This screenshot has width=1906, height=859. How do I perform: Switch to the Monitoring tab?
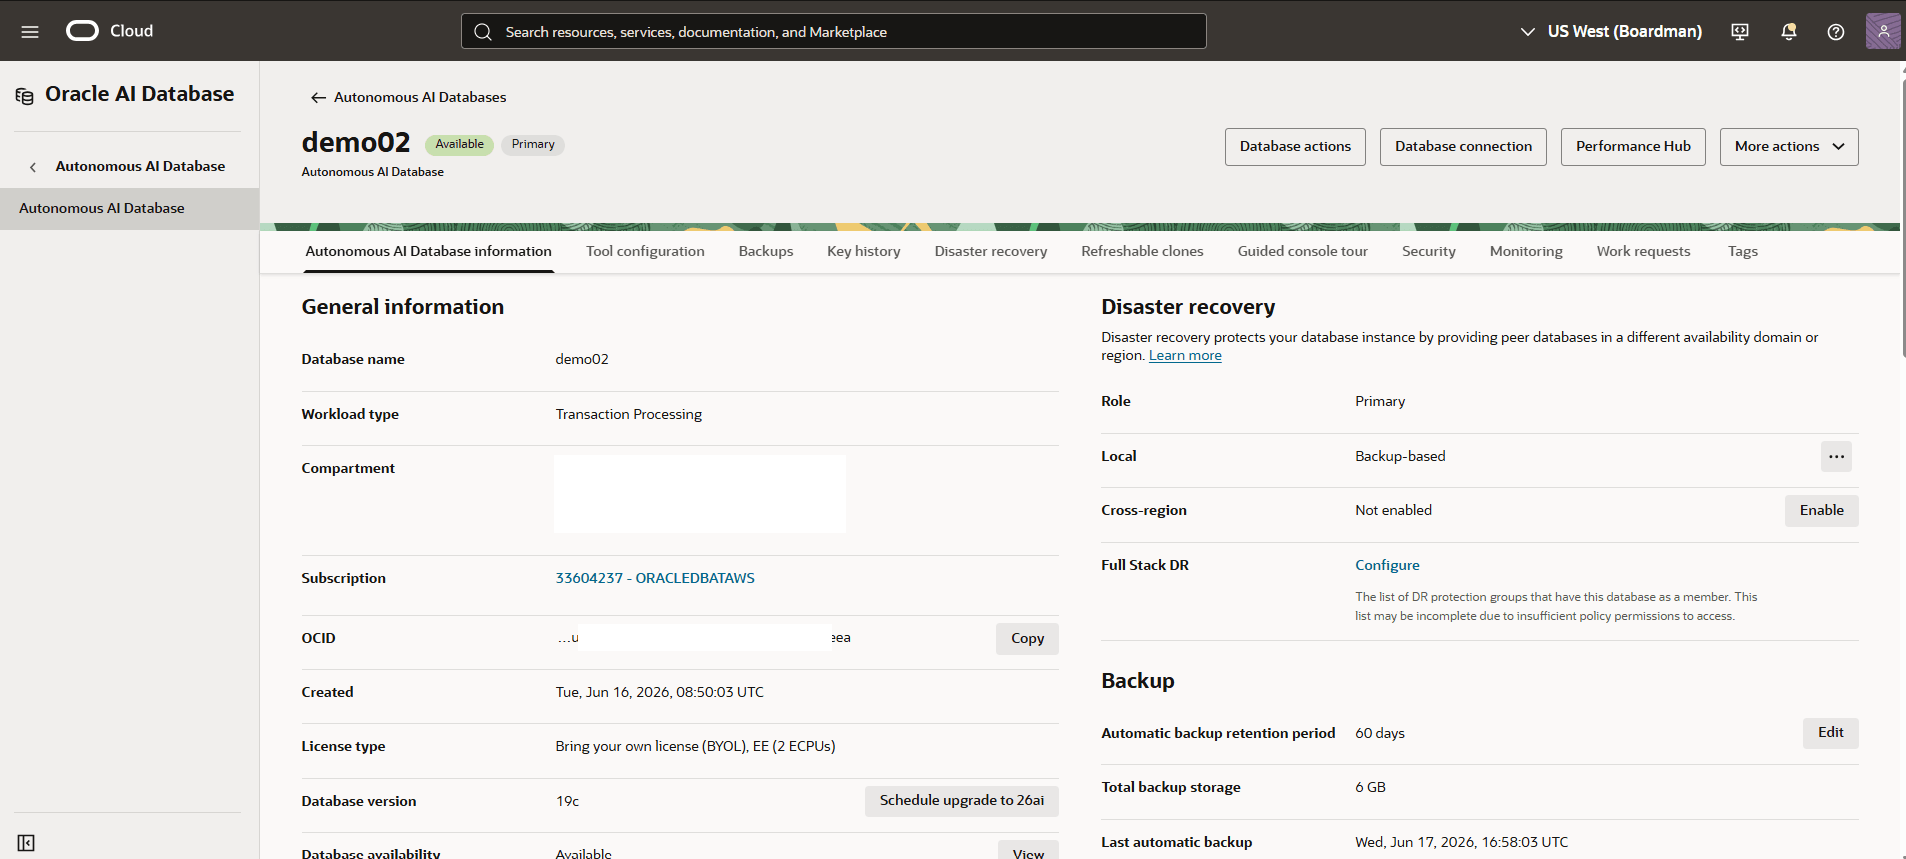pos(1526,252)
